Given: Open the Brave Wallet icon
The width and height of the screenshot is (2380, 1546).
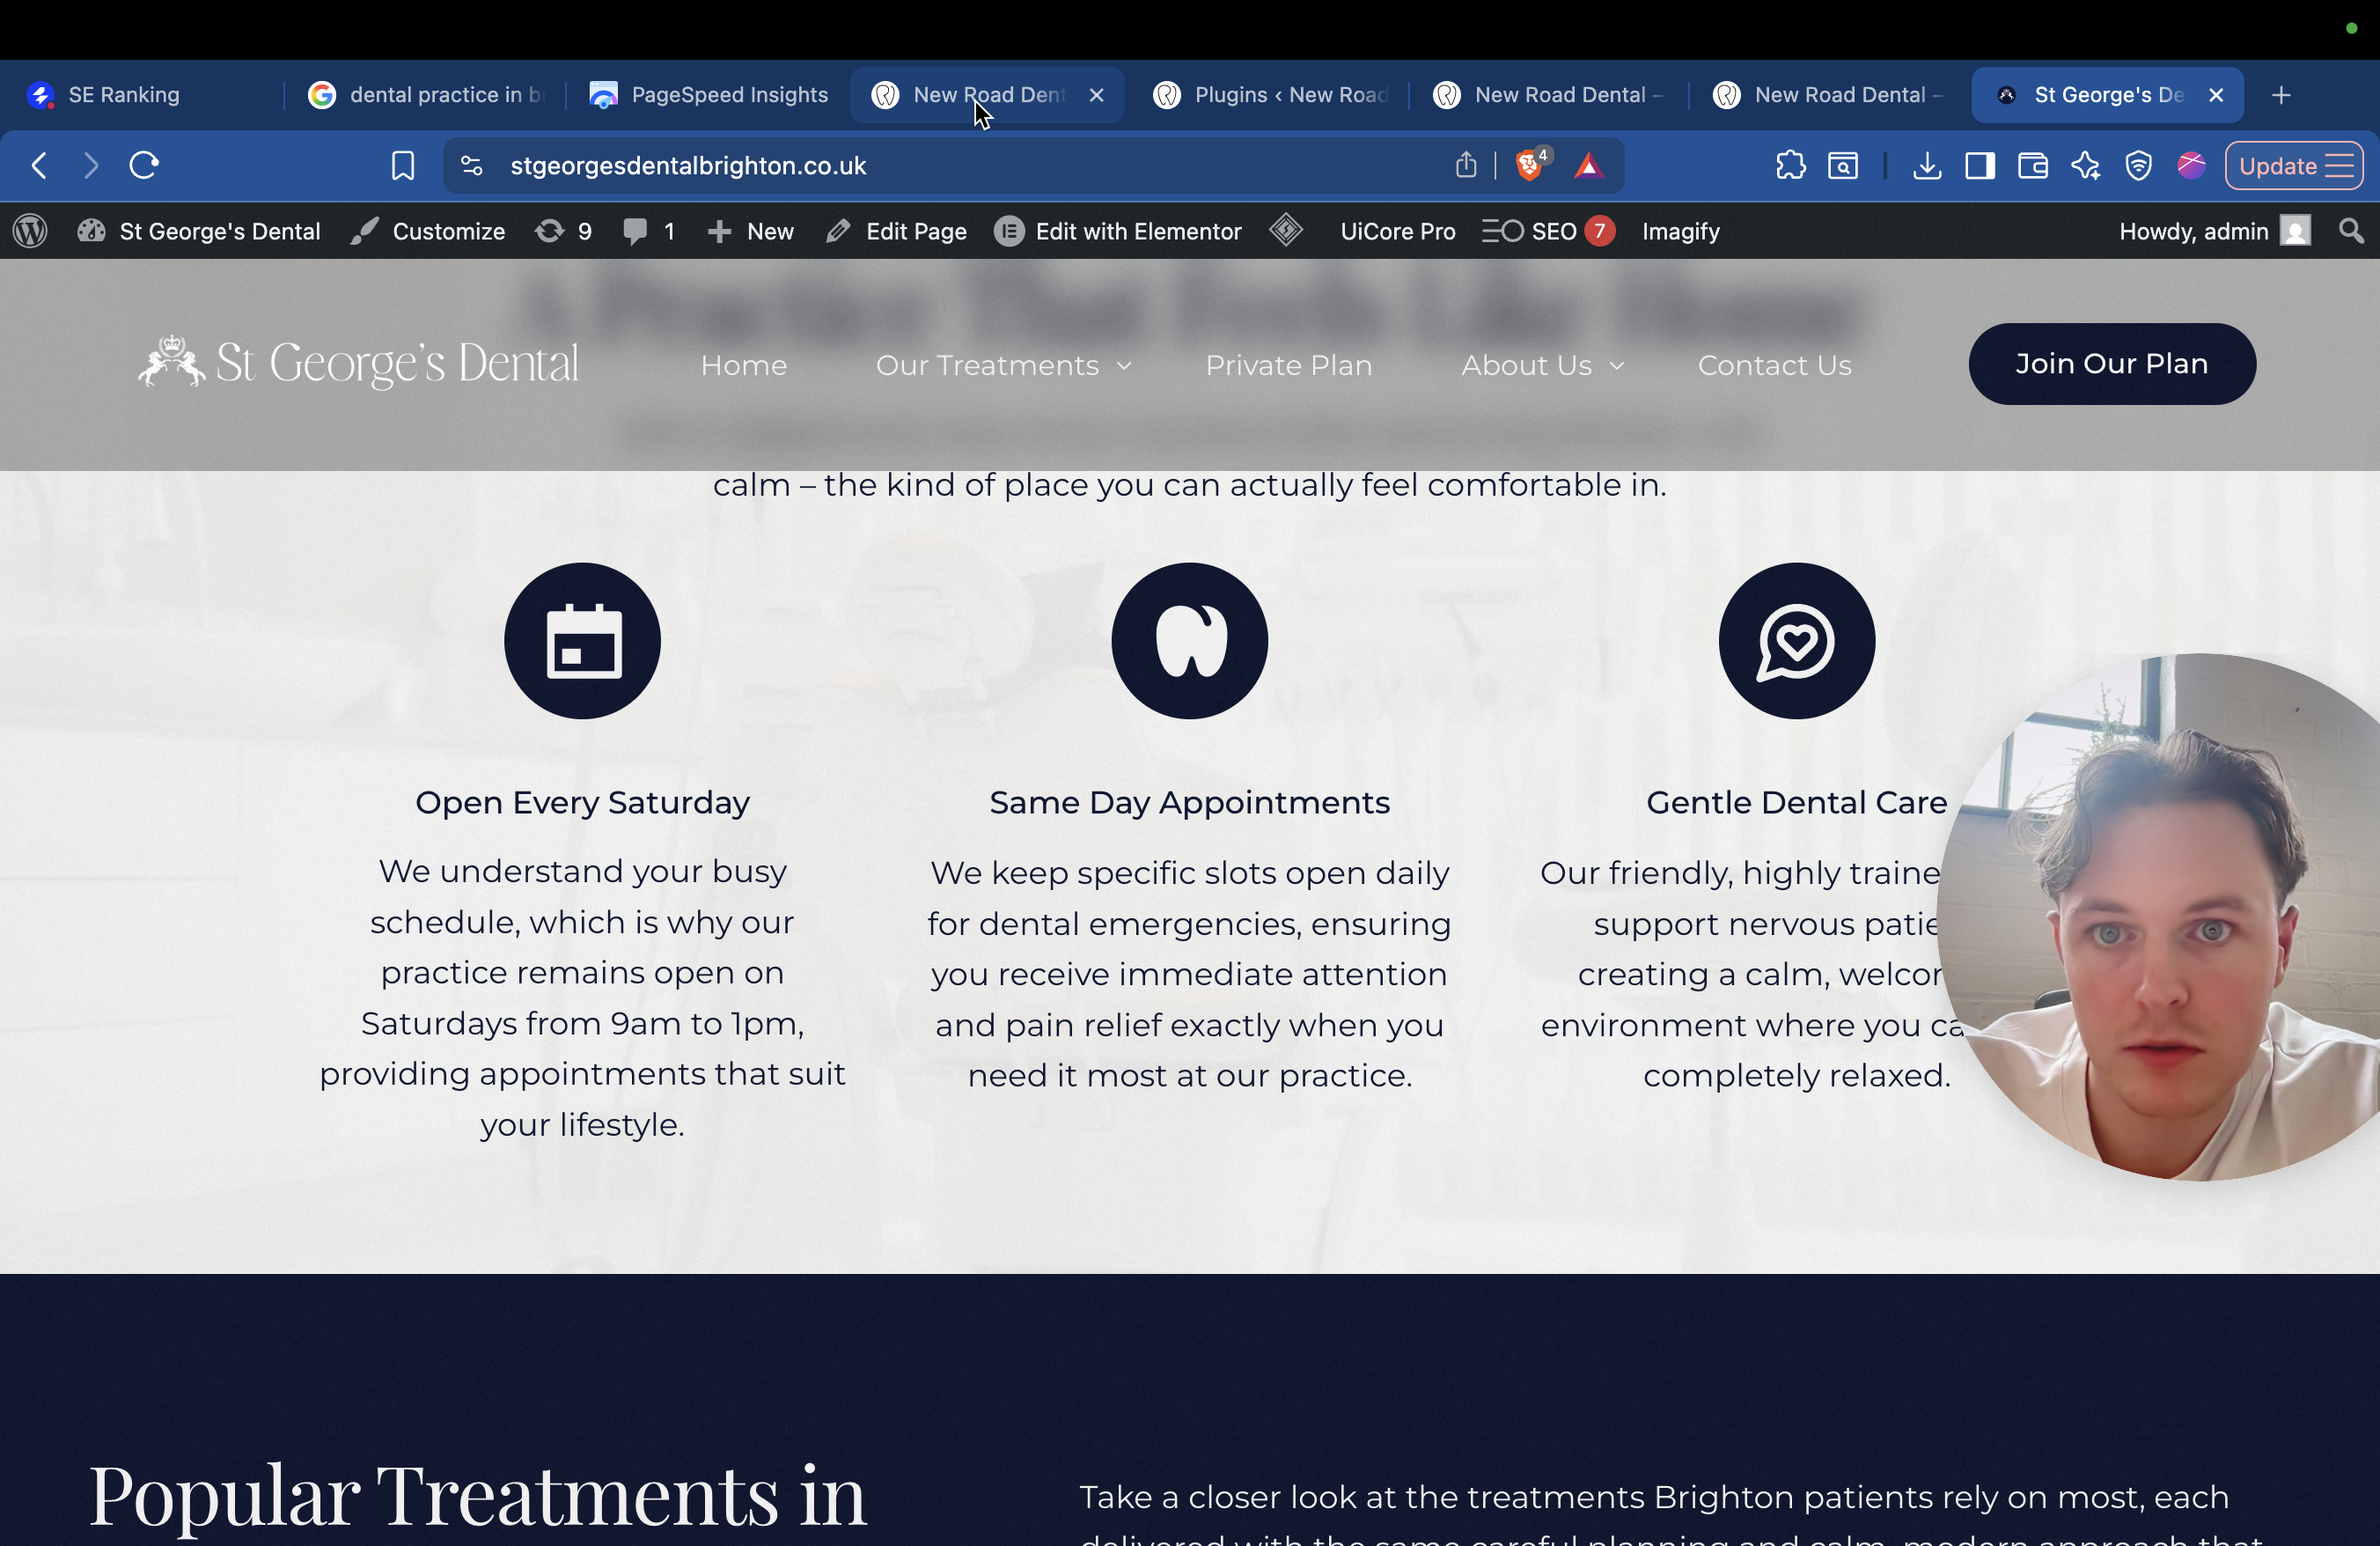Looking at the screenshot, I should [2032, 165].
